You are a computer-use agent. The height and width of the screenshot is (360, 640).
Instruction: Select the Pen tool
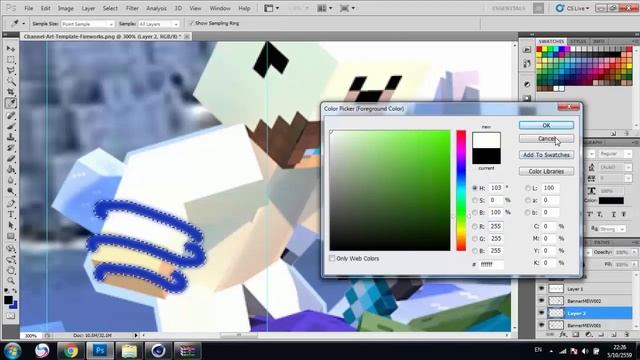(11, 203)
